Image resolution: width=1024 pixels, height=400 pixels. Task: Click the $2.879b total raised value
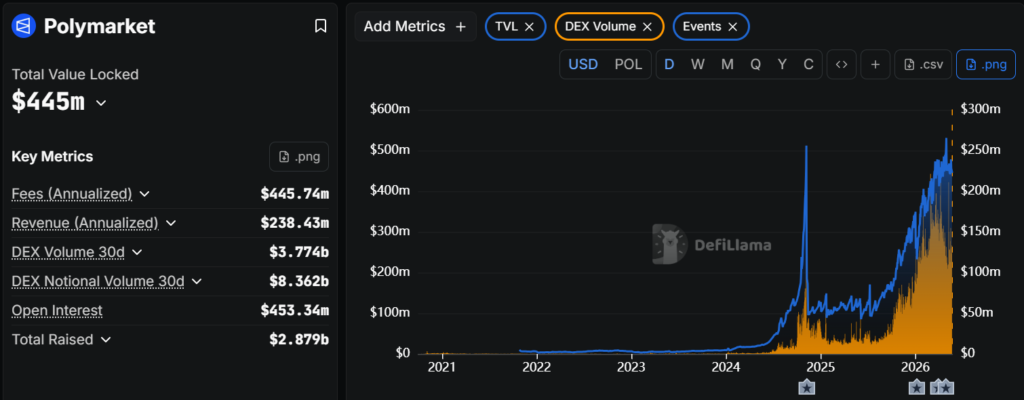point(299,340)
